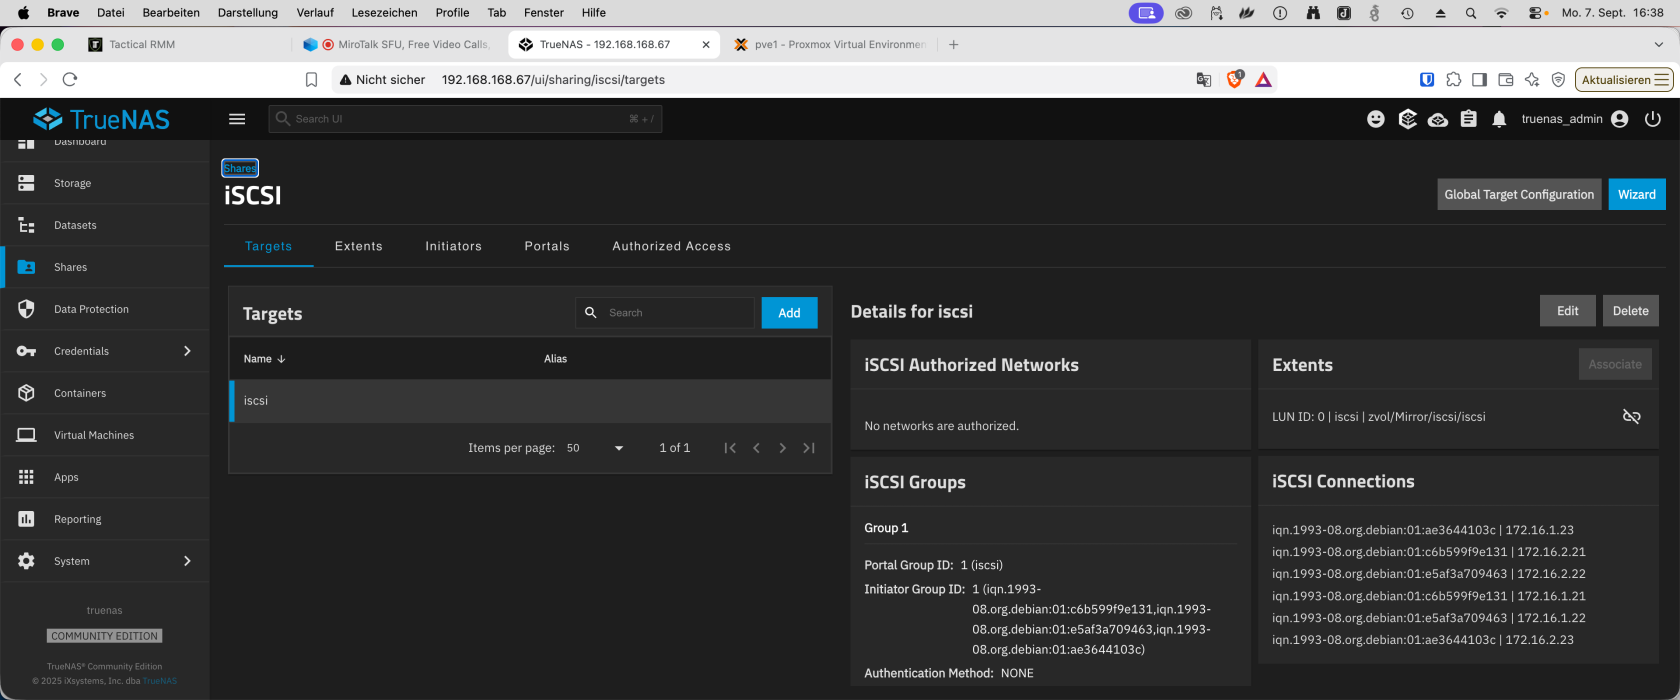Switch to the pve1 Proxmox browser tab
The image size is (1680, 700).
click(830, 44)
